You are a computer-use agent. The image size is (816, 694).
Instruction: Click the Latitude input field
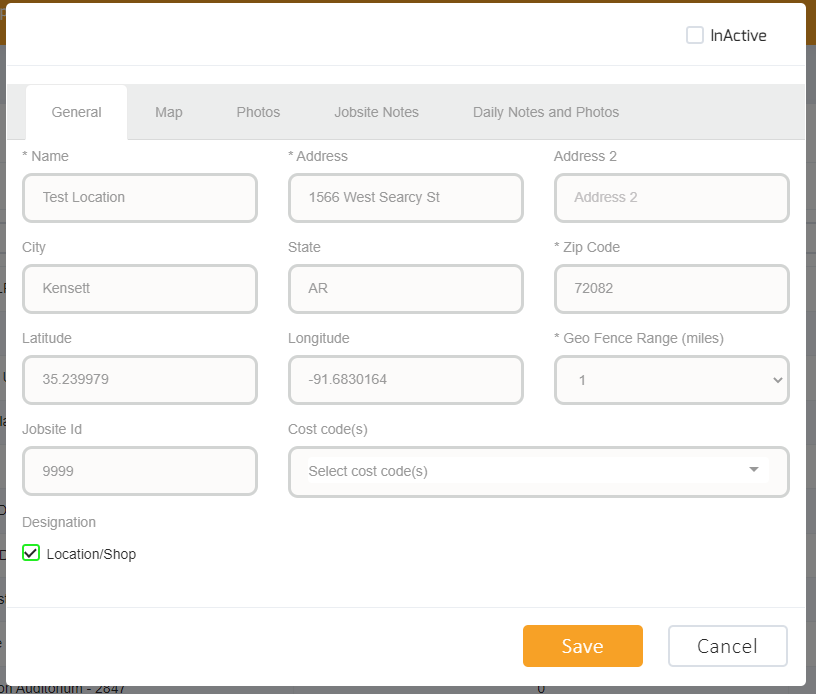pyautogui.click(x=140, y=380)
